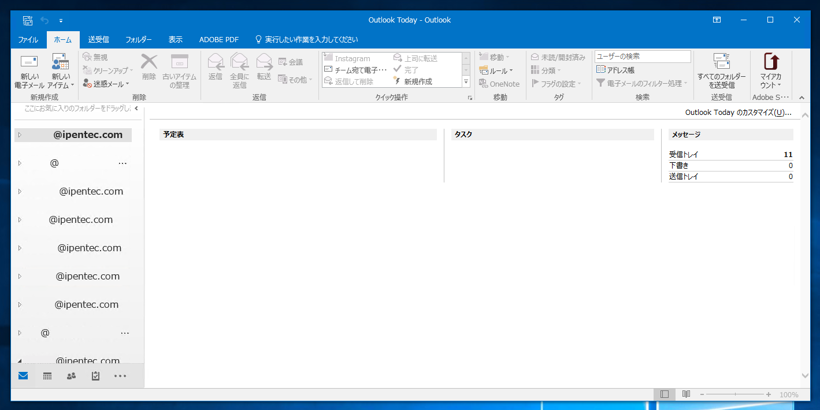Open the 新しいアイテム dropdown
This screenshot has height=410, width=820.
(x=61, y=71)
